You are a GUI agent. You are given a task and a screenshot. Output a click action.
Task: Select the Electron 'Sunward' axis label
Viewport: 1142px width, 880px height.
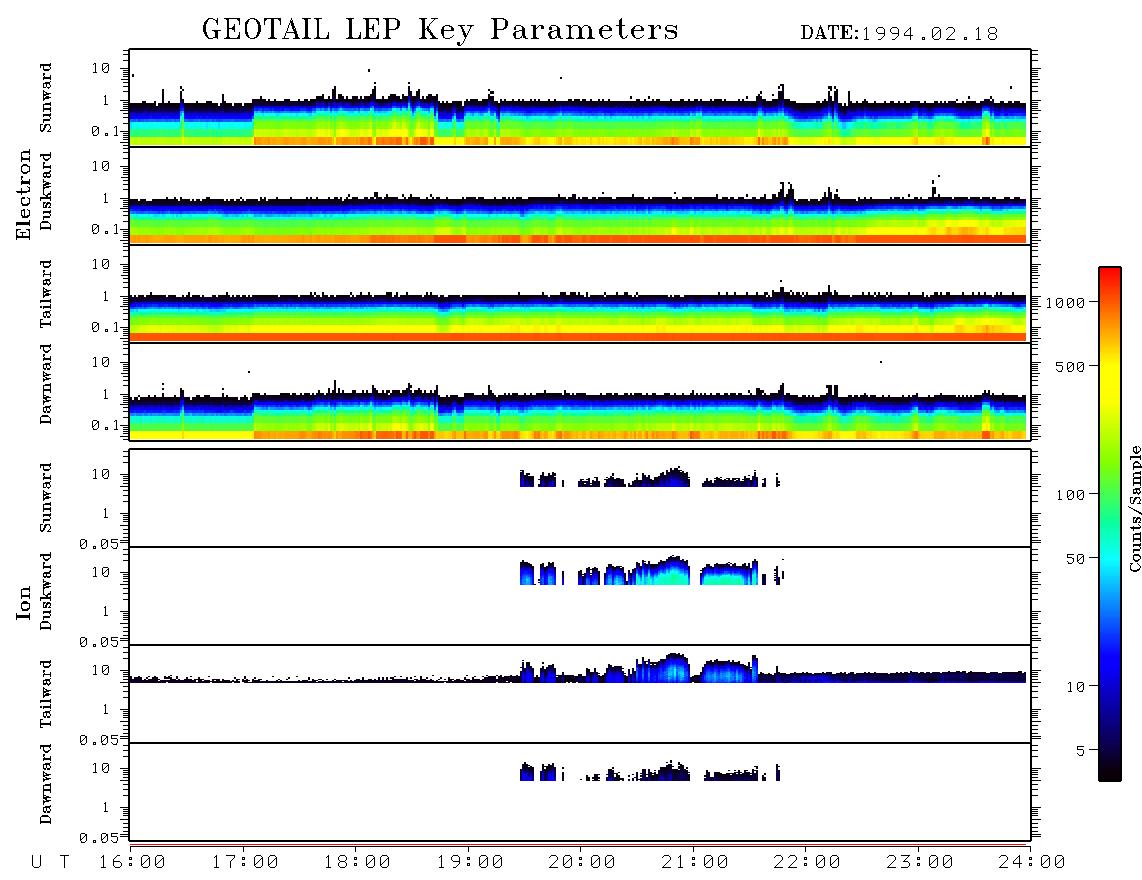pyautogui.click(x=46, y=98)
